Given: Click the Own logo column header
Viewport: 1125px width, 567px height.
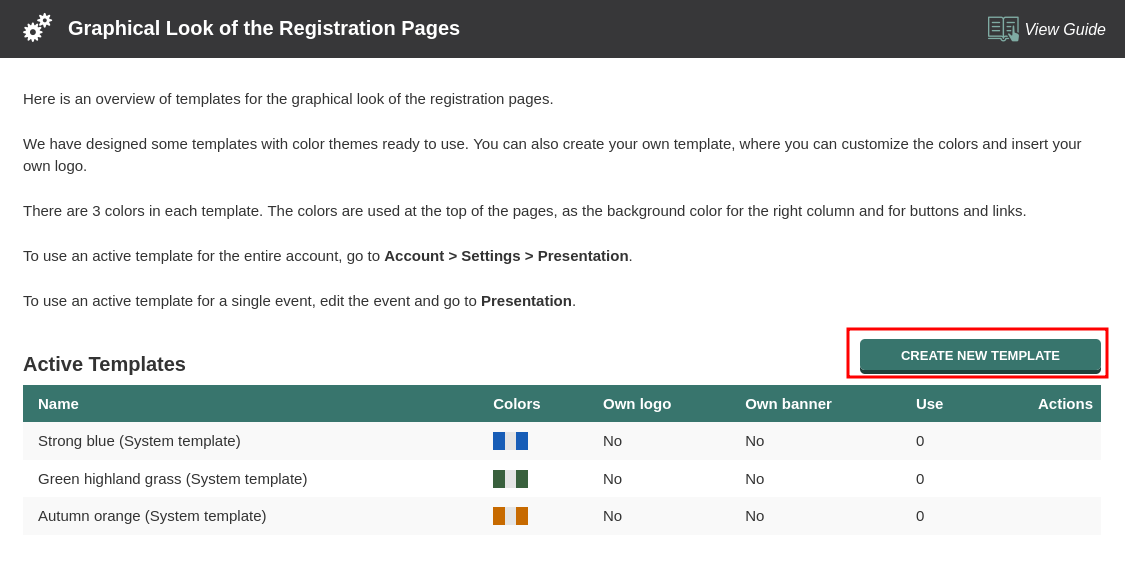Looking at the screenshot, I should coord(636,404).
